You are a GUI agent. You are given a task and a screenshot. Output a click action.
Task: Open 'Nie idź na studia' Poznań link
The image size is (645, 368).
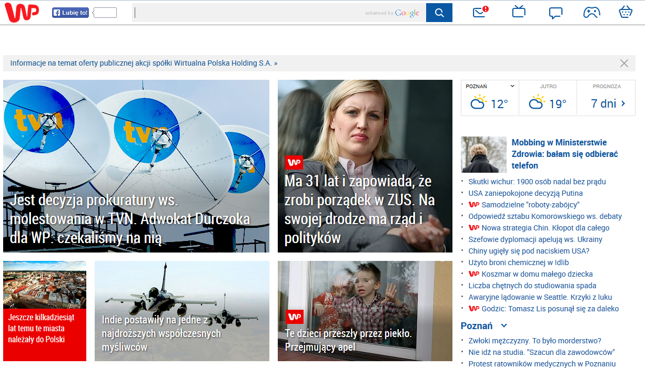click(541, 352)
